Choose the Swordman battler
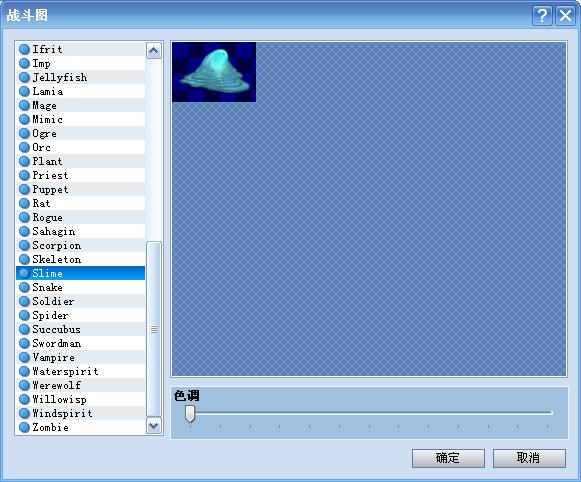The height and width of the screenshot is (482, 581). 80,343
